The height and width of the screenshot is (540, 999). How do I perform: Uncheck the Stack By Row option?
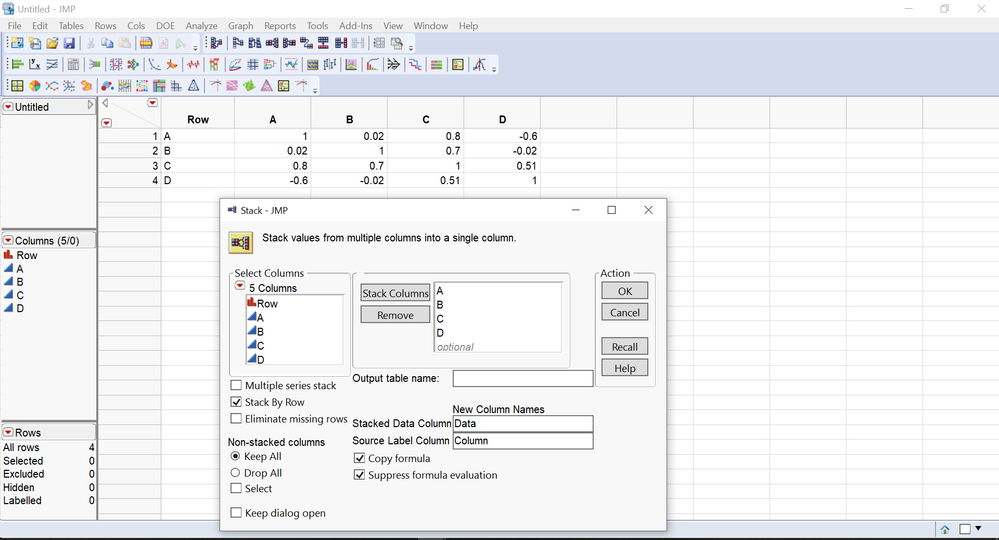[x=236, y=402]
